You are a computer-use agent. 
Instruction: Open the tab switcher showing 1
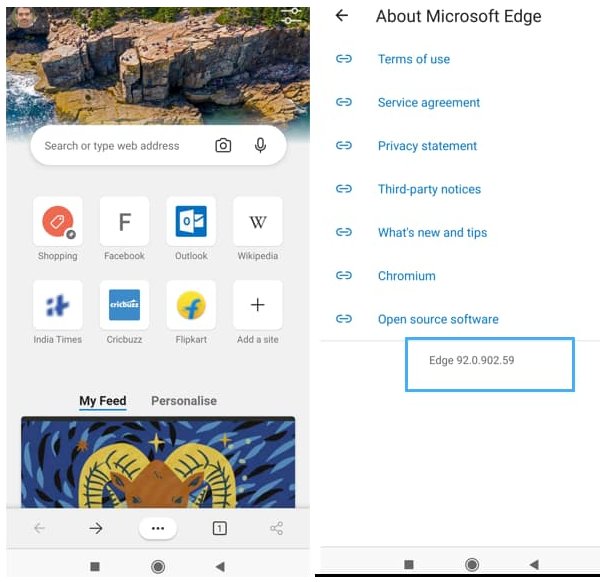(220, 528)
